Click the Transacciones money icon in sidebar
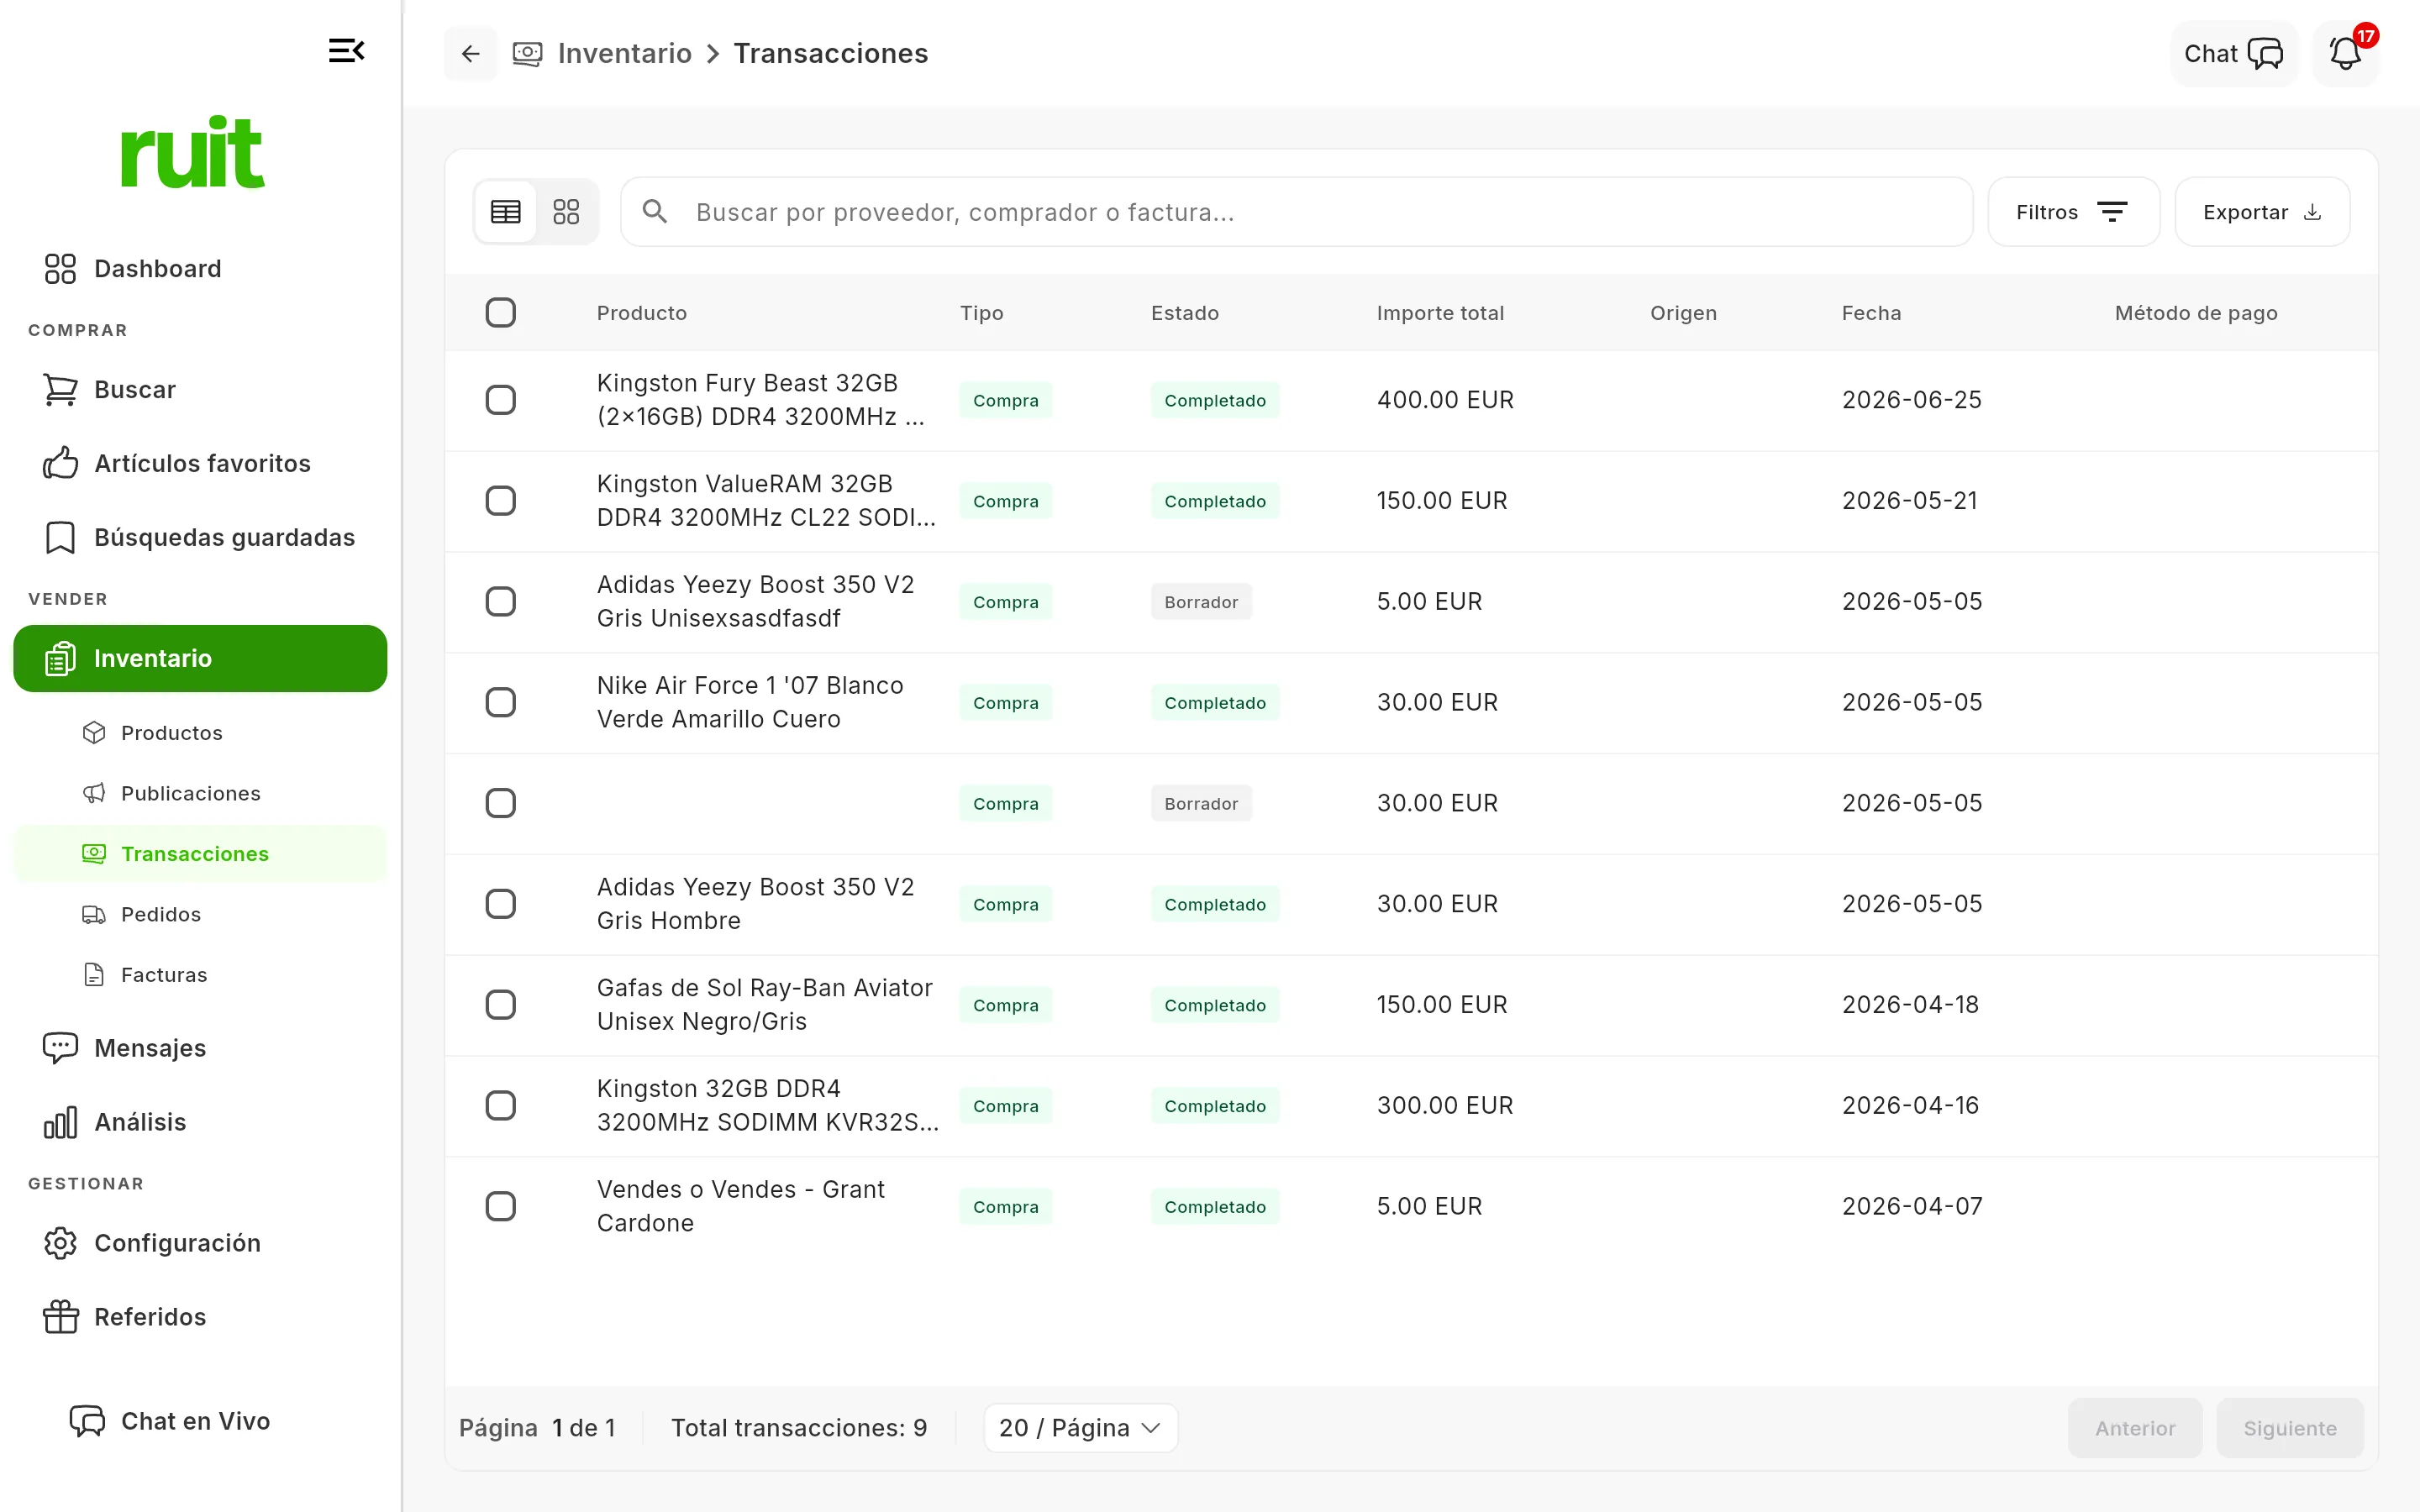 click(94, 854)
